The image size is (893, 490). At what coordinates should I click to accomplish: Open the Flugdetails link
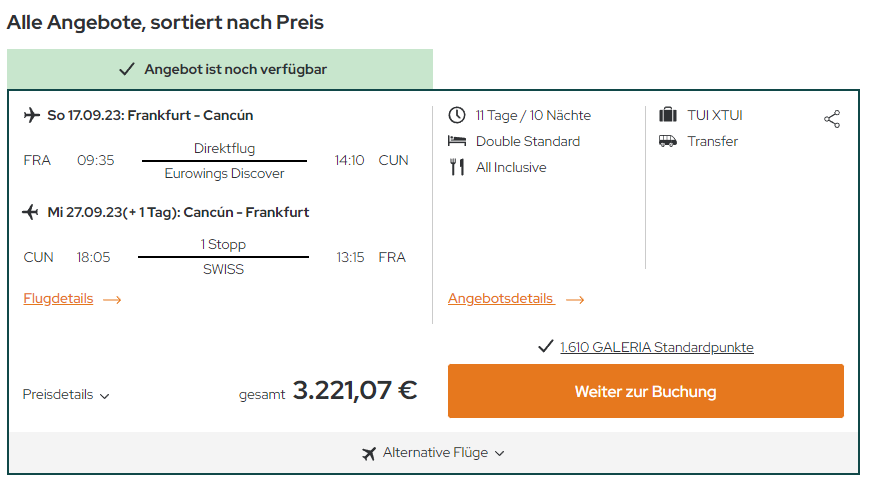click(58, 299)
